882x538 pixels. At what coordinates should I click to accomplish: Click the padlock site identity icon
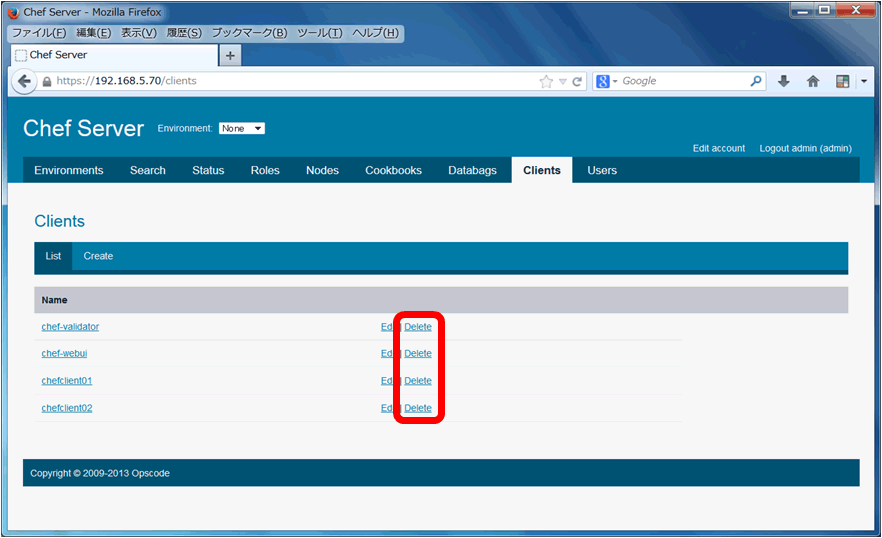[x=47, y=82]
